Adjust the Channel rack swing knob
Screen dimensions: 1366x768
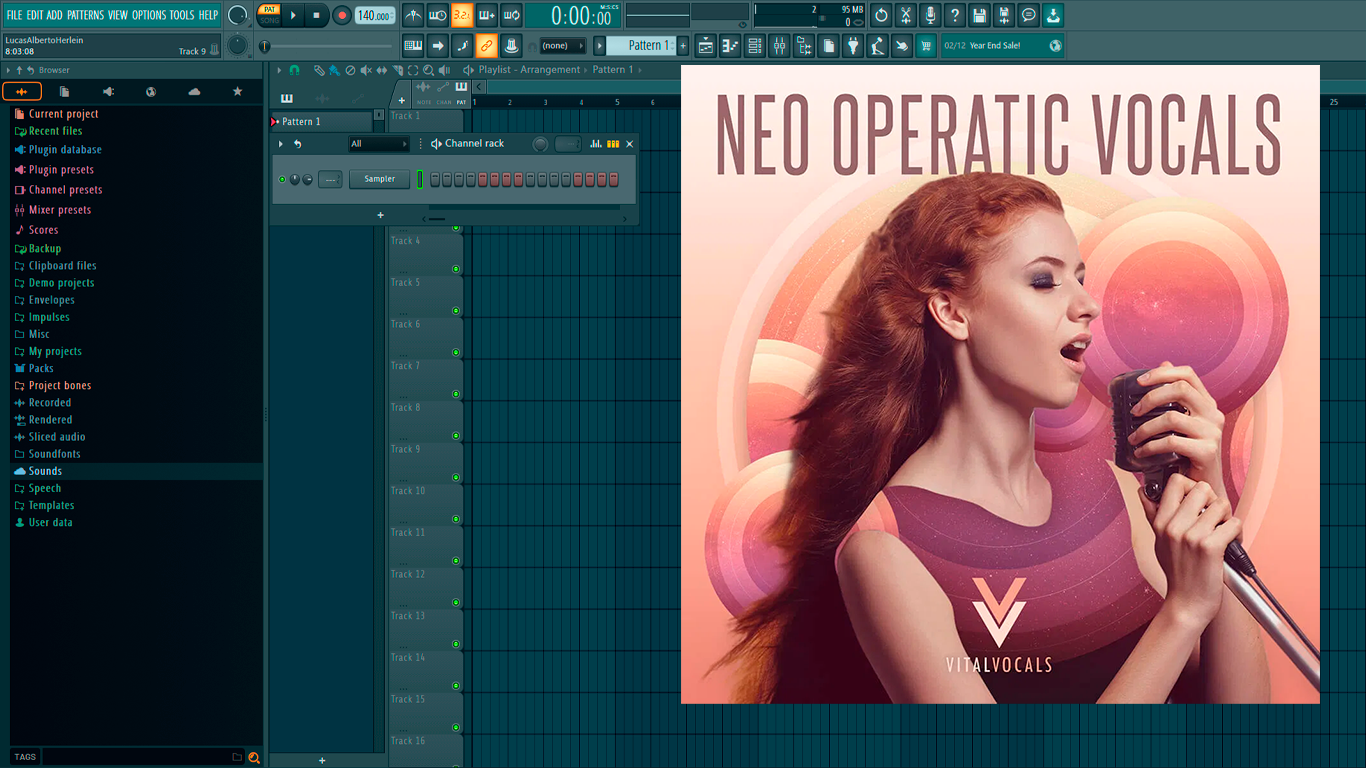(541, 144)
